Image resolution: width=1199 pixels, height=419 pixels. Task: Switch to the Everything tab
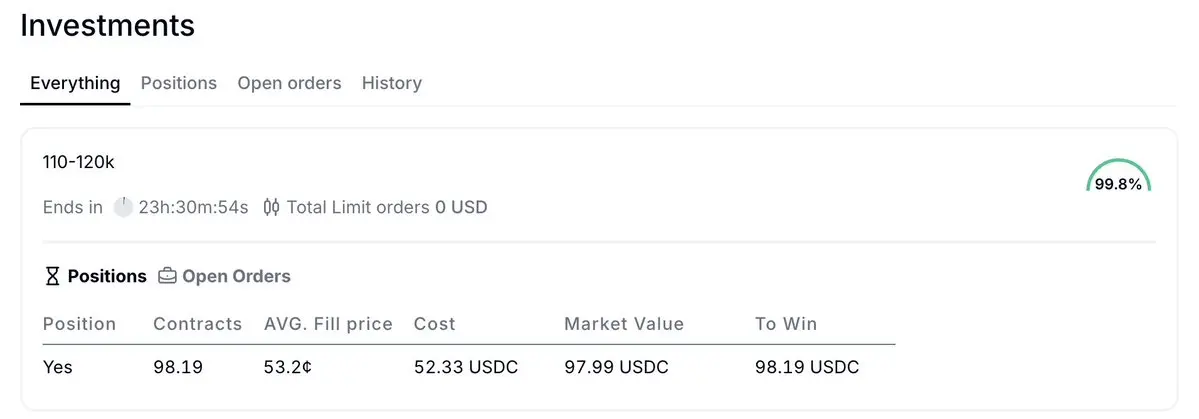click(x=75, y=83)
